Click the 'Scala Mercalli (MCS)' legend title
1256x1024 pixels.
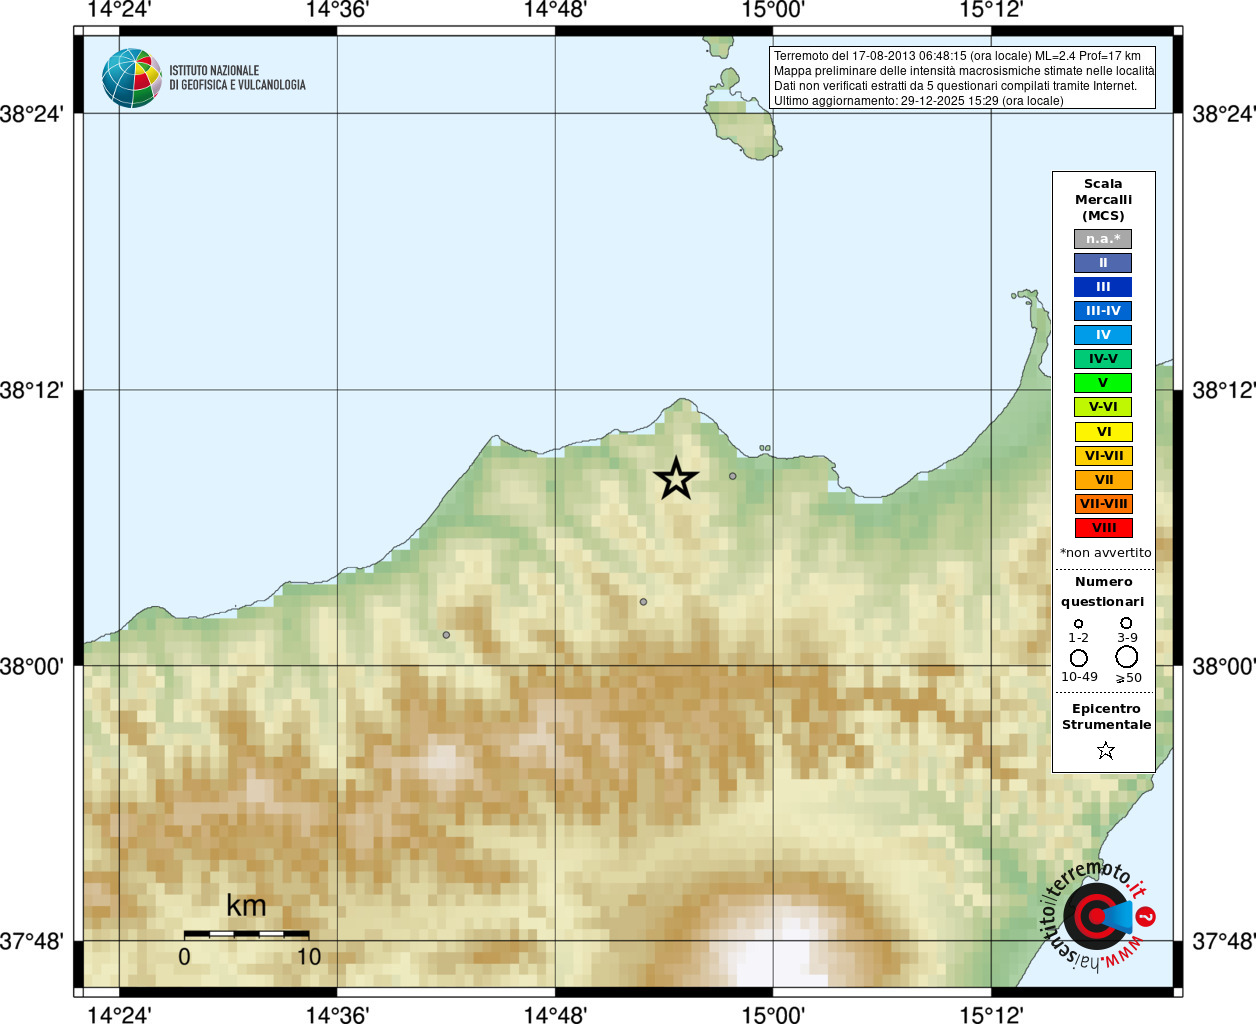point(1103,199)
